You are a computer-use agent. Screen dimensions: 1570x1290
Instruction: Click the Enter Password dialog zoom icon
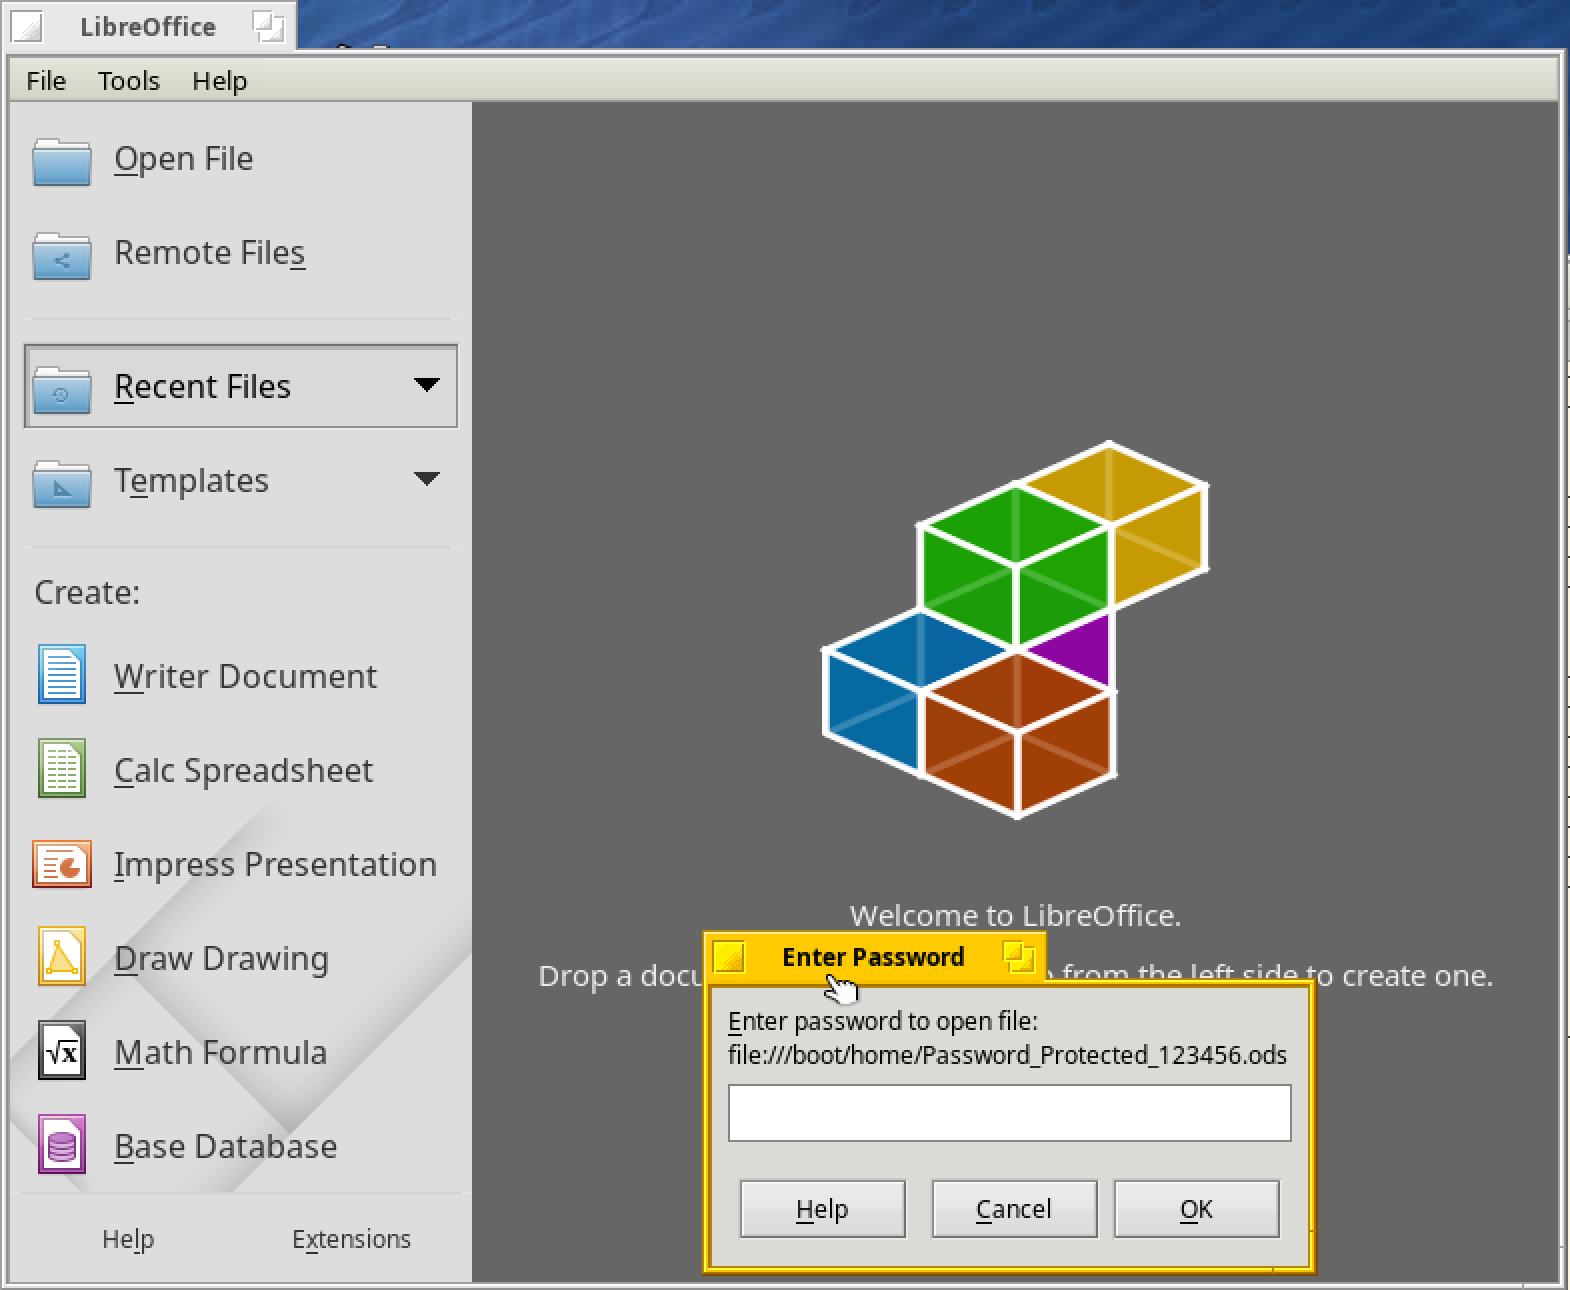1019,958
